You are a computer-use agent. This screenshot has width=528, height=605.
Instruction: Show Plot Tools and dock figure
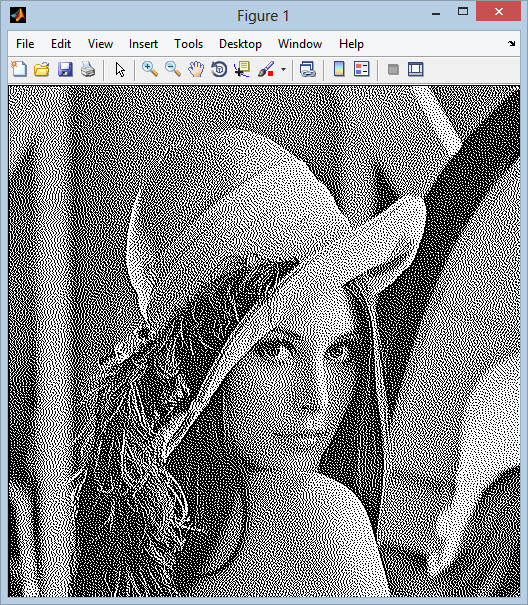pos(416,69)
